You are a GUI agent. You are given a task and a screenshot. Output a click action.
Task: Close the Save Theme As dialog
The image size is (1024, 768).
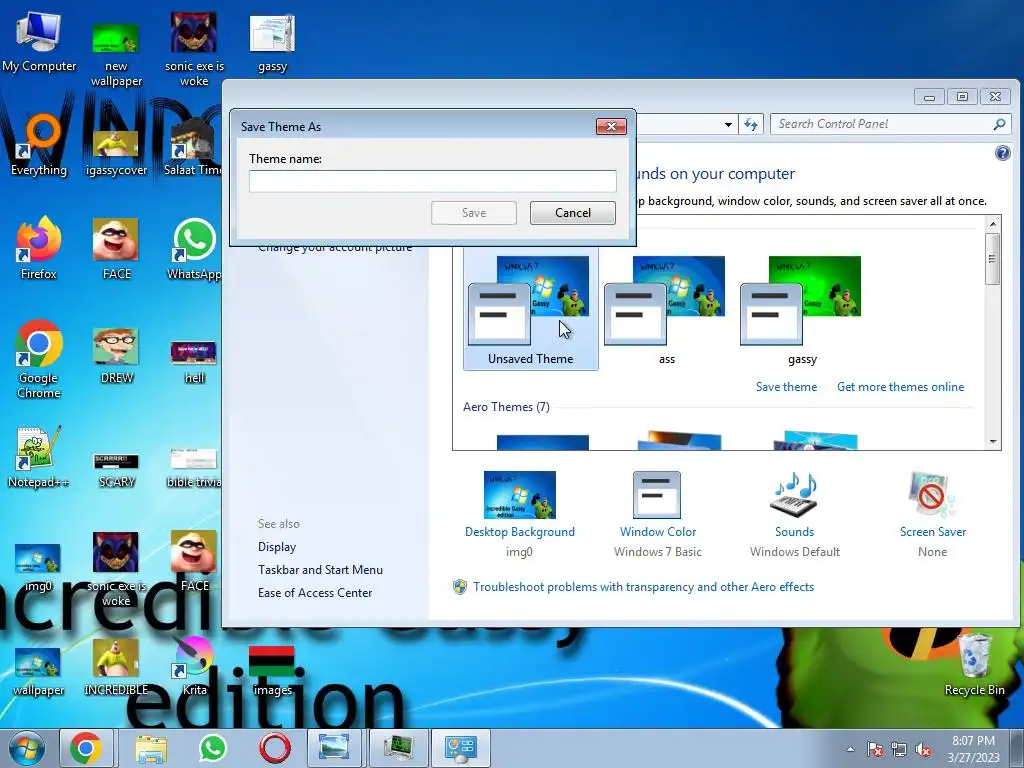[611, 126]
